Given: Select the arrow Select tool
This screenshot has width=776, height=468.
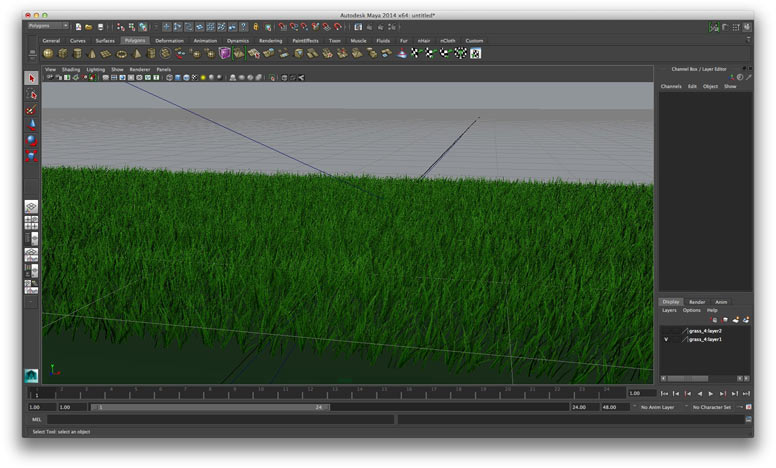Looking at the screenshot, I should (x=31, y=78).
